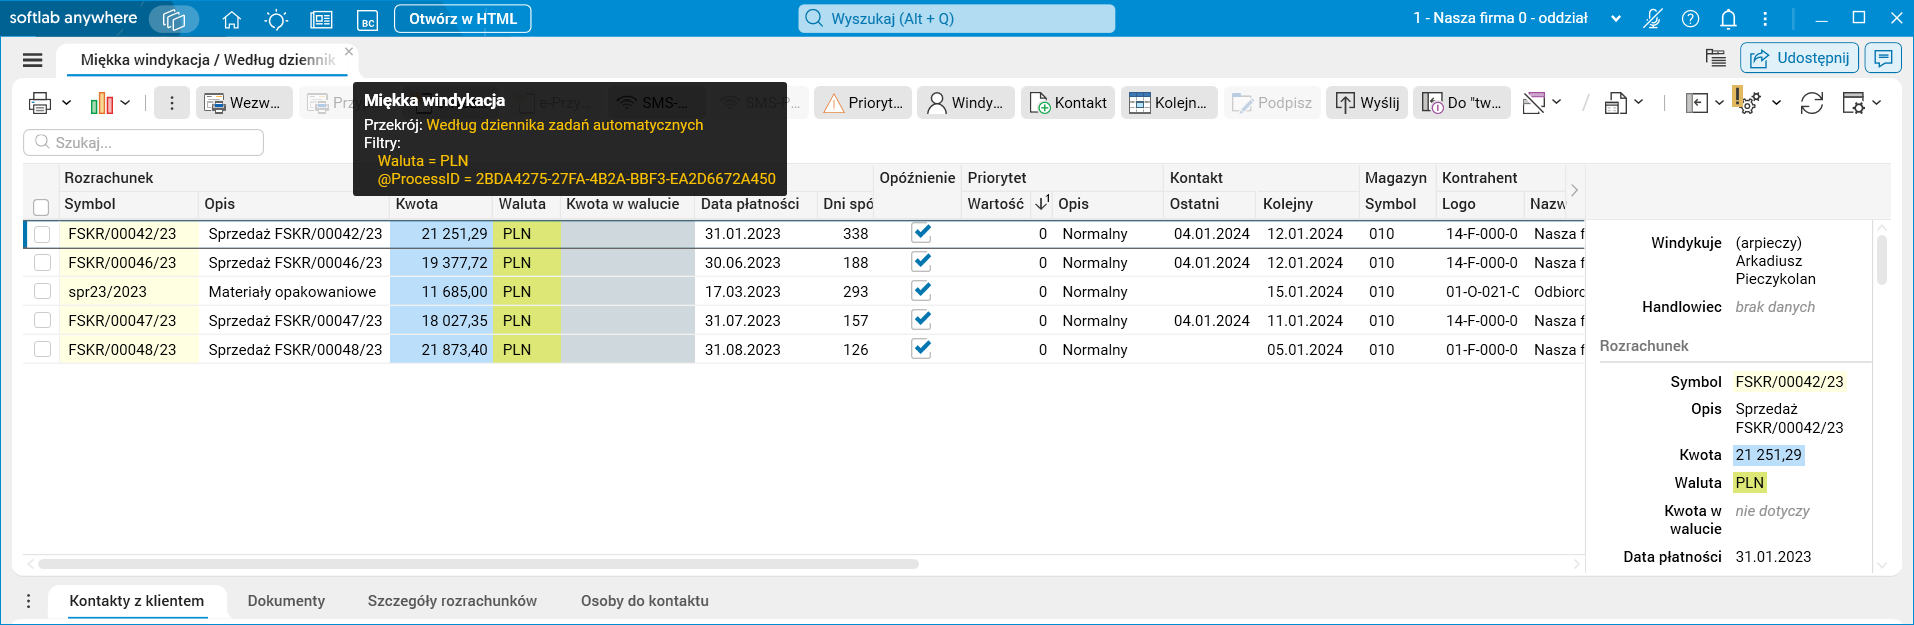Select the Miękka windykacja / Według dziennika tab

click(207, 60)
